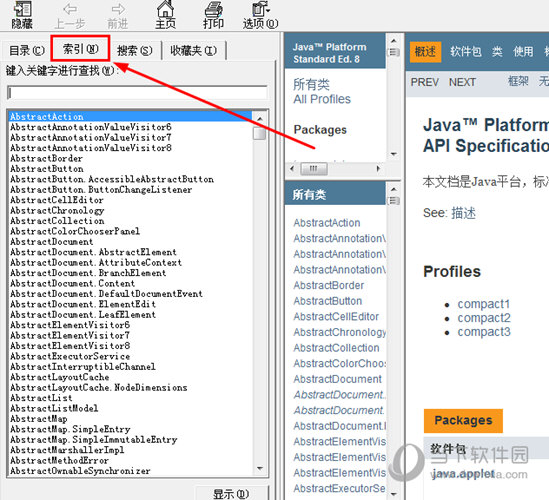Click the 框架 frames link
The height and width of the screenshot is (500, 549).
click(518, 82)
